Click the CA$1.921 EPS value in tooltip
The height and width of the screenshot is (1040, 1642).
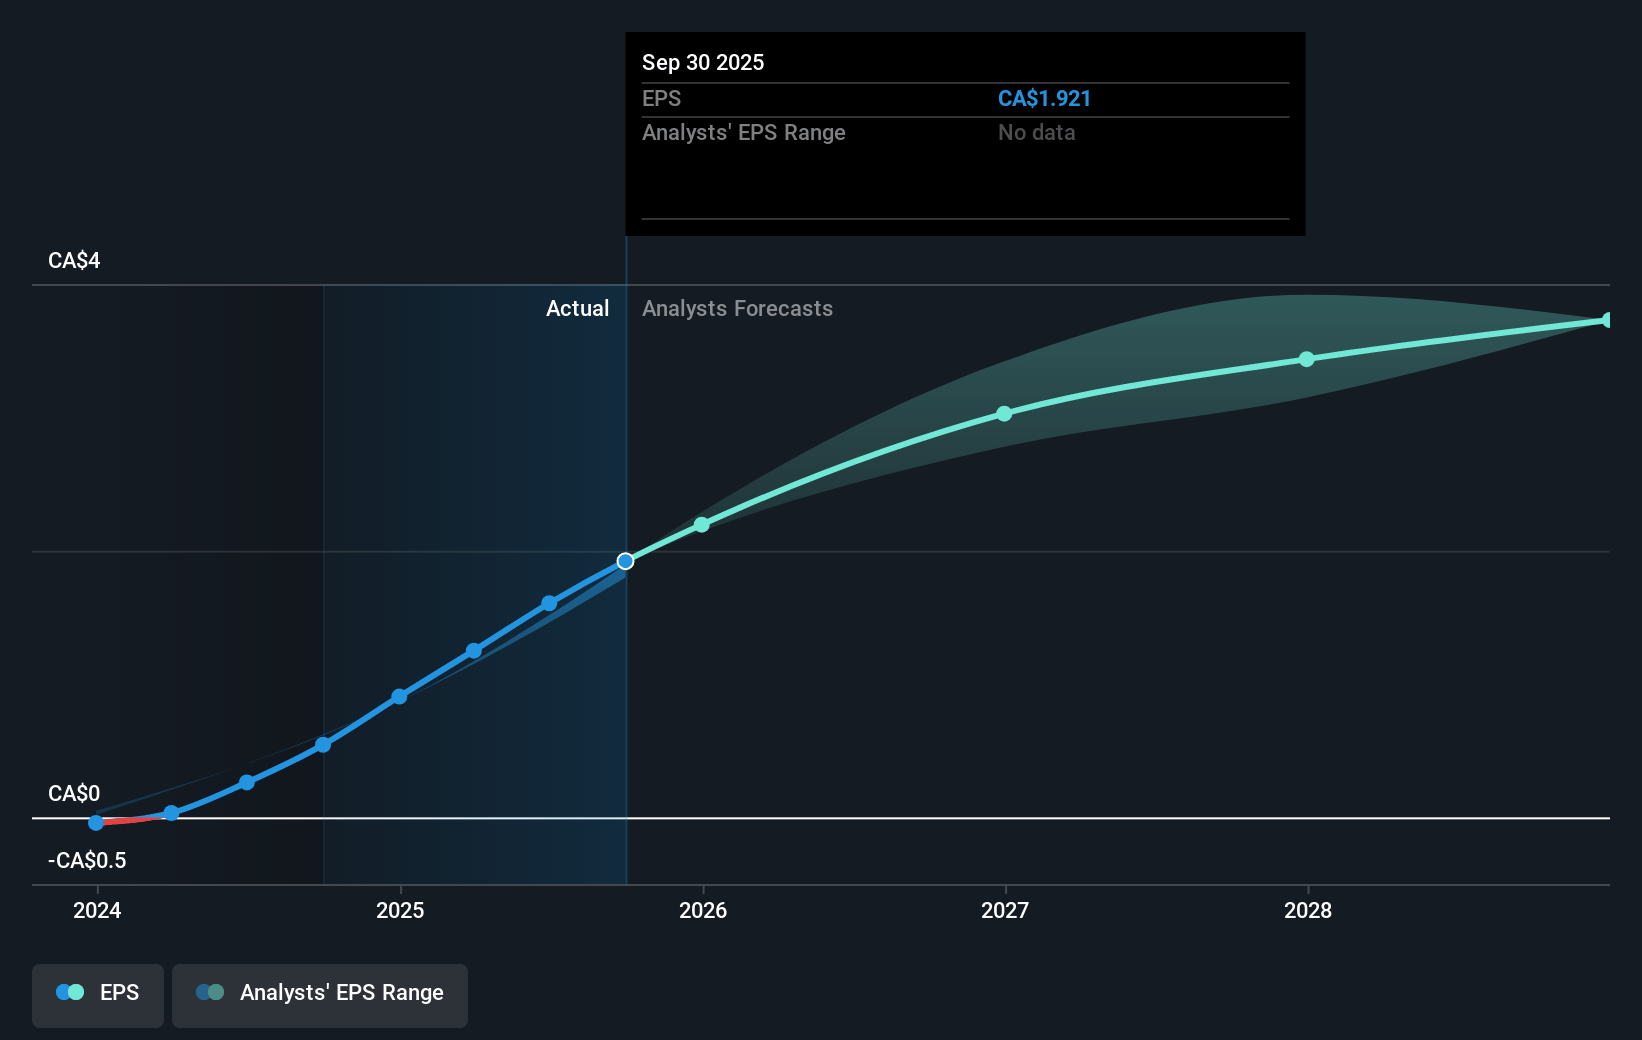1044,99
